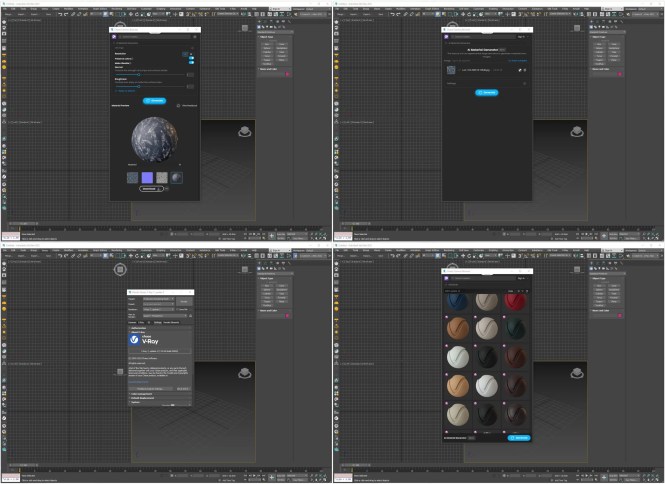Viewport: 665px width, 484px height.
Task: Click Sign in in the leather materials browser
Action: pos(521,278)
